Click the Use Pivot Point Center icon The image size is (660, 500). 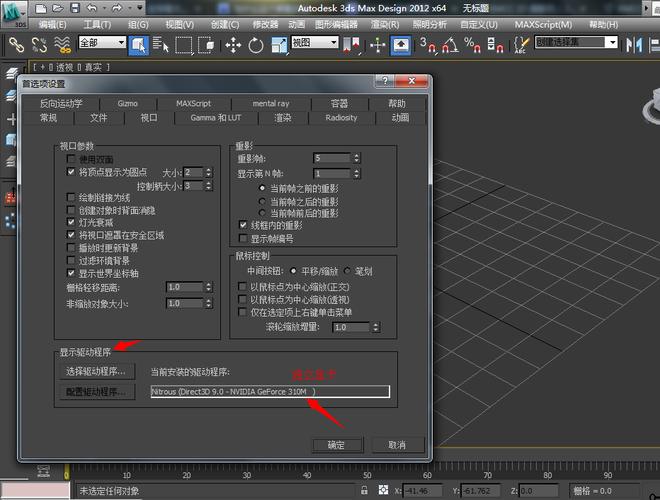pyautogui.click(x=351, y=45)
